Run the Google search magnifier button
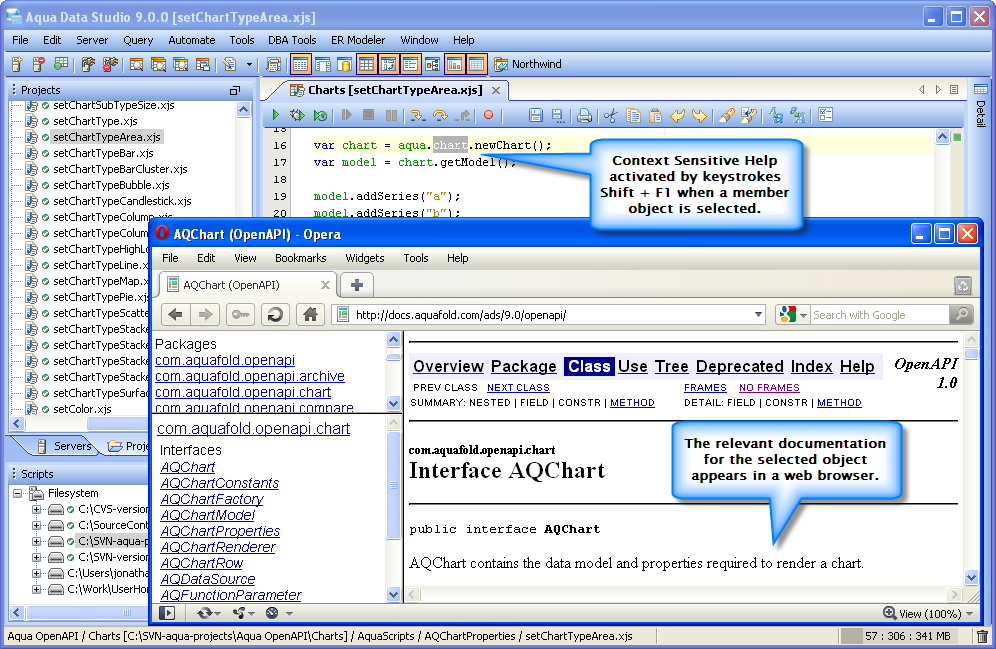 [962, 314]
